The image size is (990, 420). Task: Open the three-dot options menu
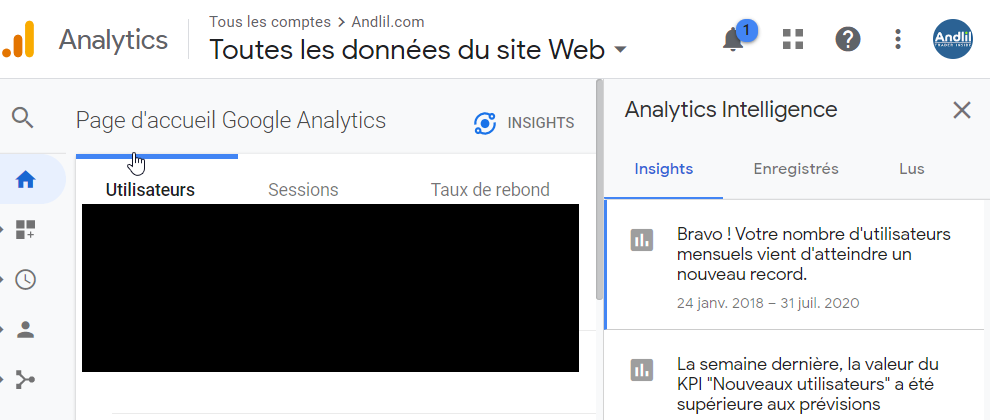pos(898,39)
